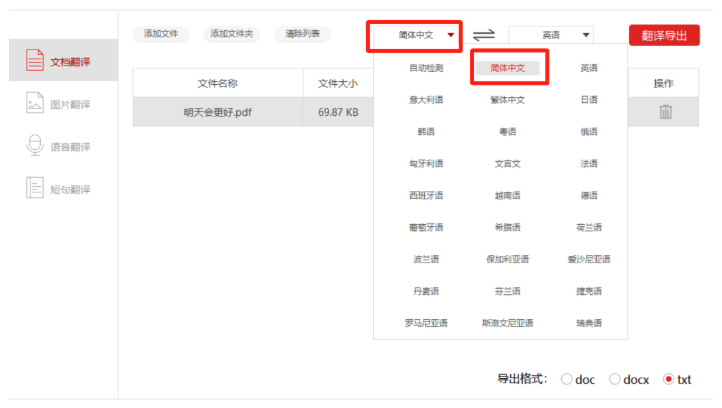The image size is (722, 408).
Task: Open the 文档翻译 document translation icon
Action: tap(34, 62)
